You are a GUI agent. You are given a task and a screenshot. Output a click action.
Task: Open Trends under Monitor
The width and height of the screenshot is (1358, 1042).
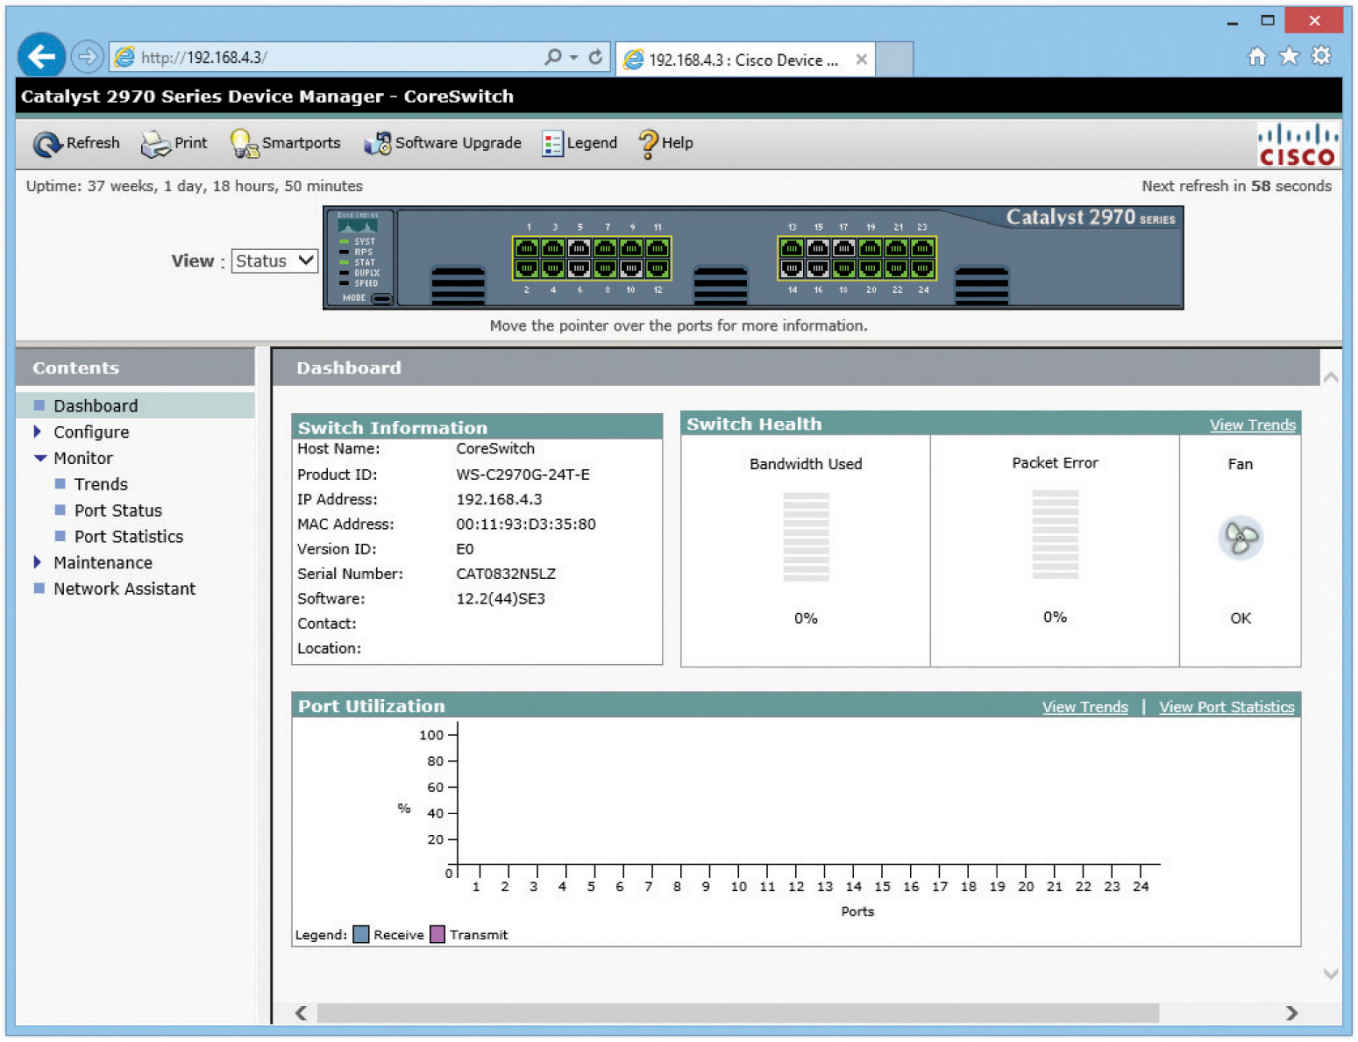pos(101,484)
